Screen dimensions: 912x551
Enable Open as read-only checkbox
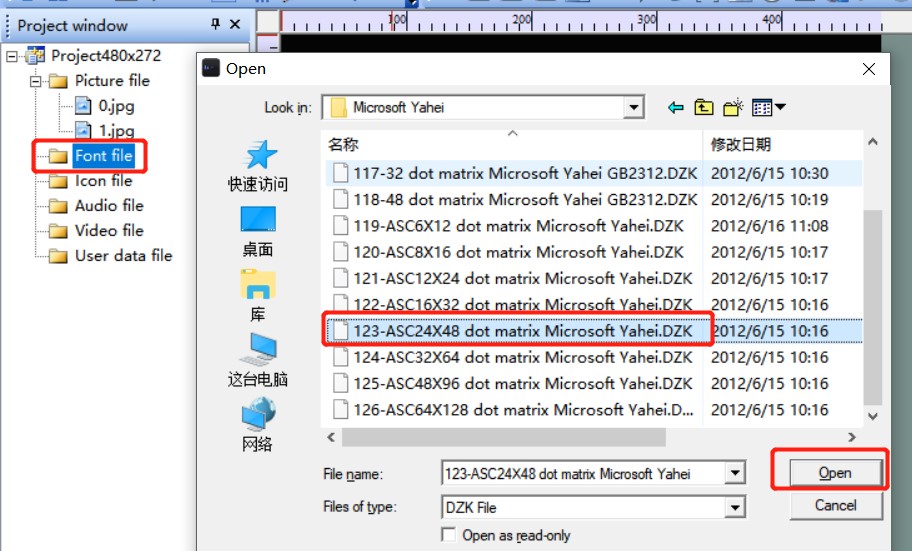[448, 535]
